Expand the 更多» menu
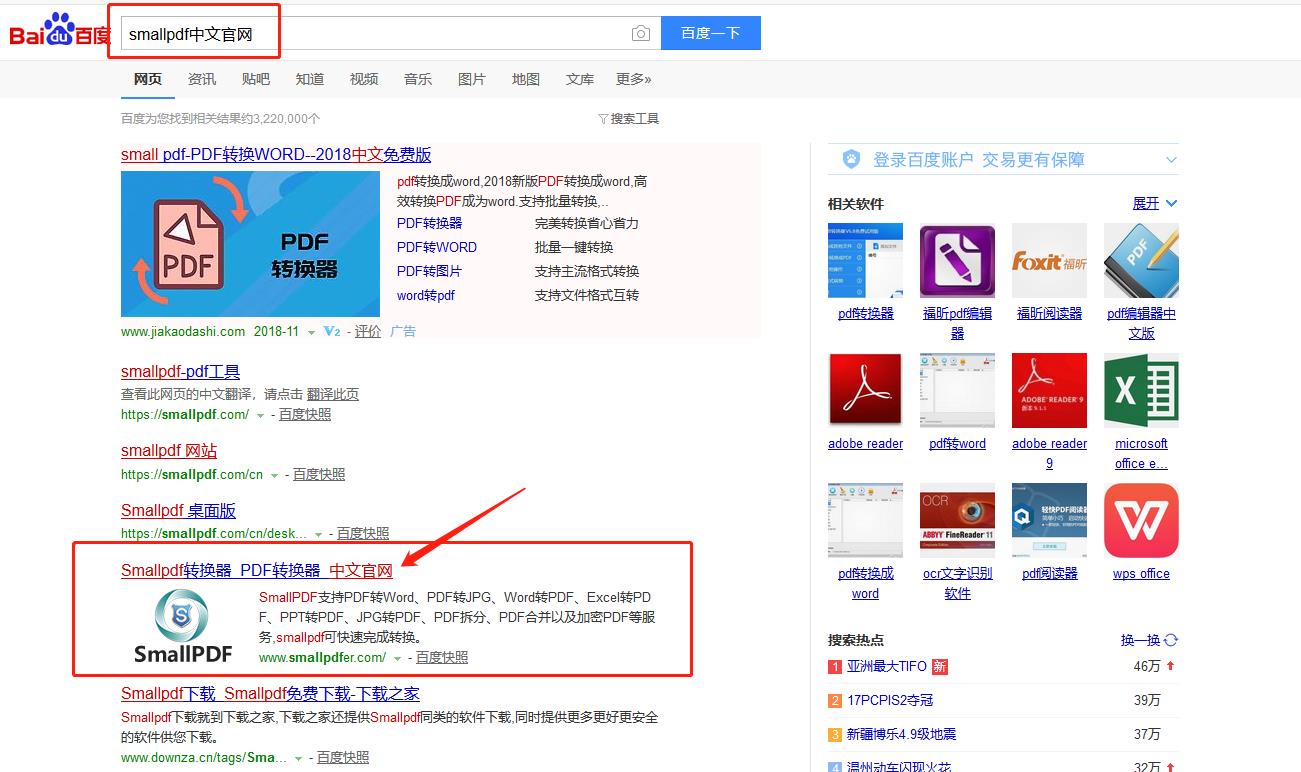1301x772 pixels. click(634, 79)
